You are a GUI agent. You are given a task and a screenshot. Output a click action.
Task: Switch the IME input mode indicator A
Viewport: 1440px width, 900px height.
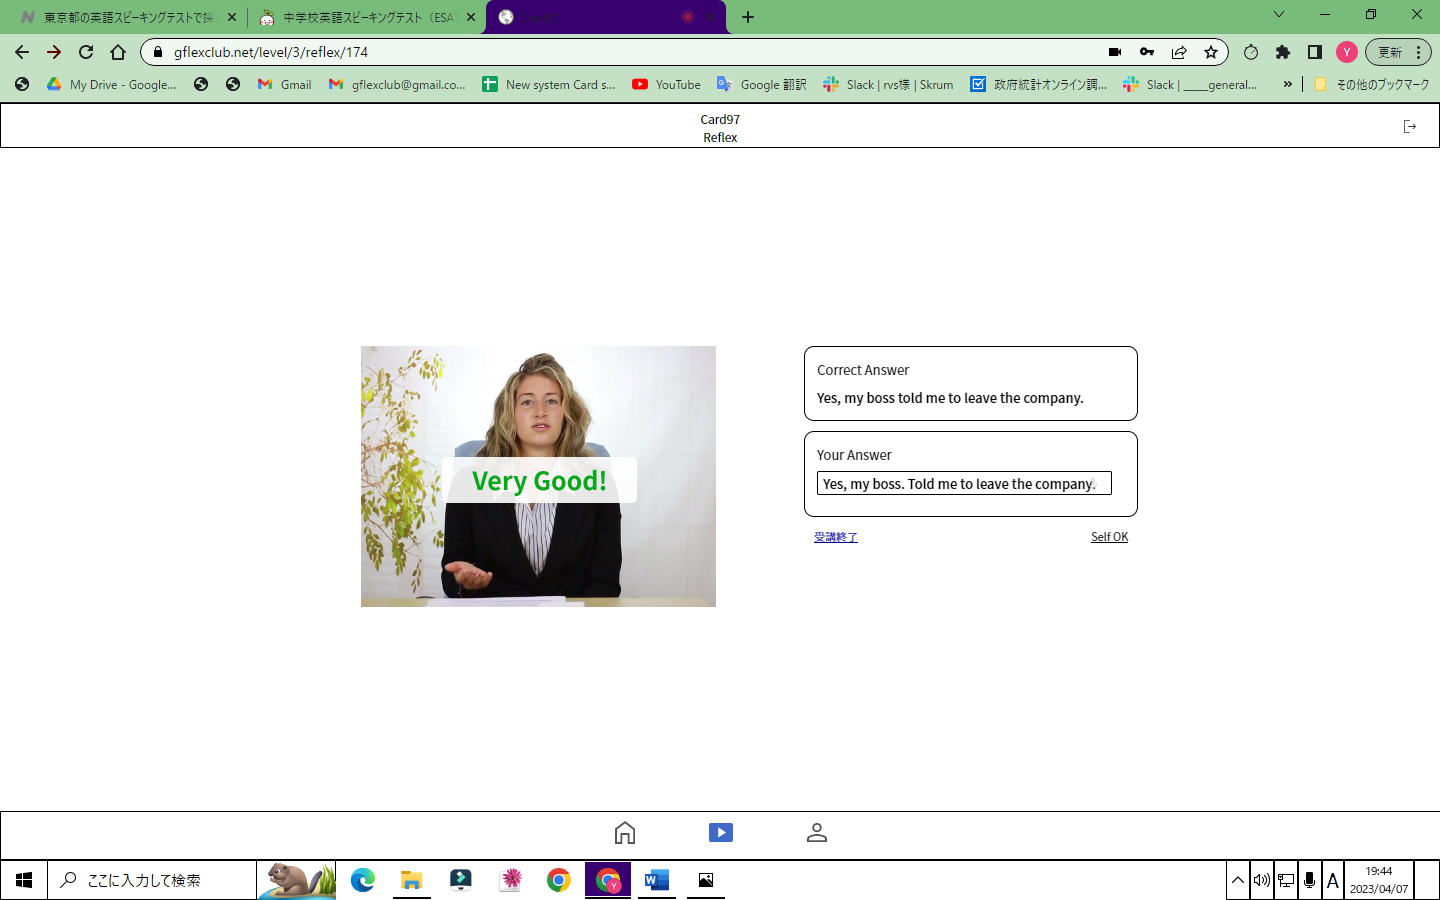point(1333,880)
